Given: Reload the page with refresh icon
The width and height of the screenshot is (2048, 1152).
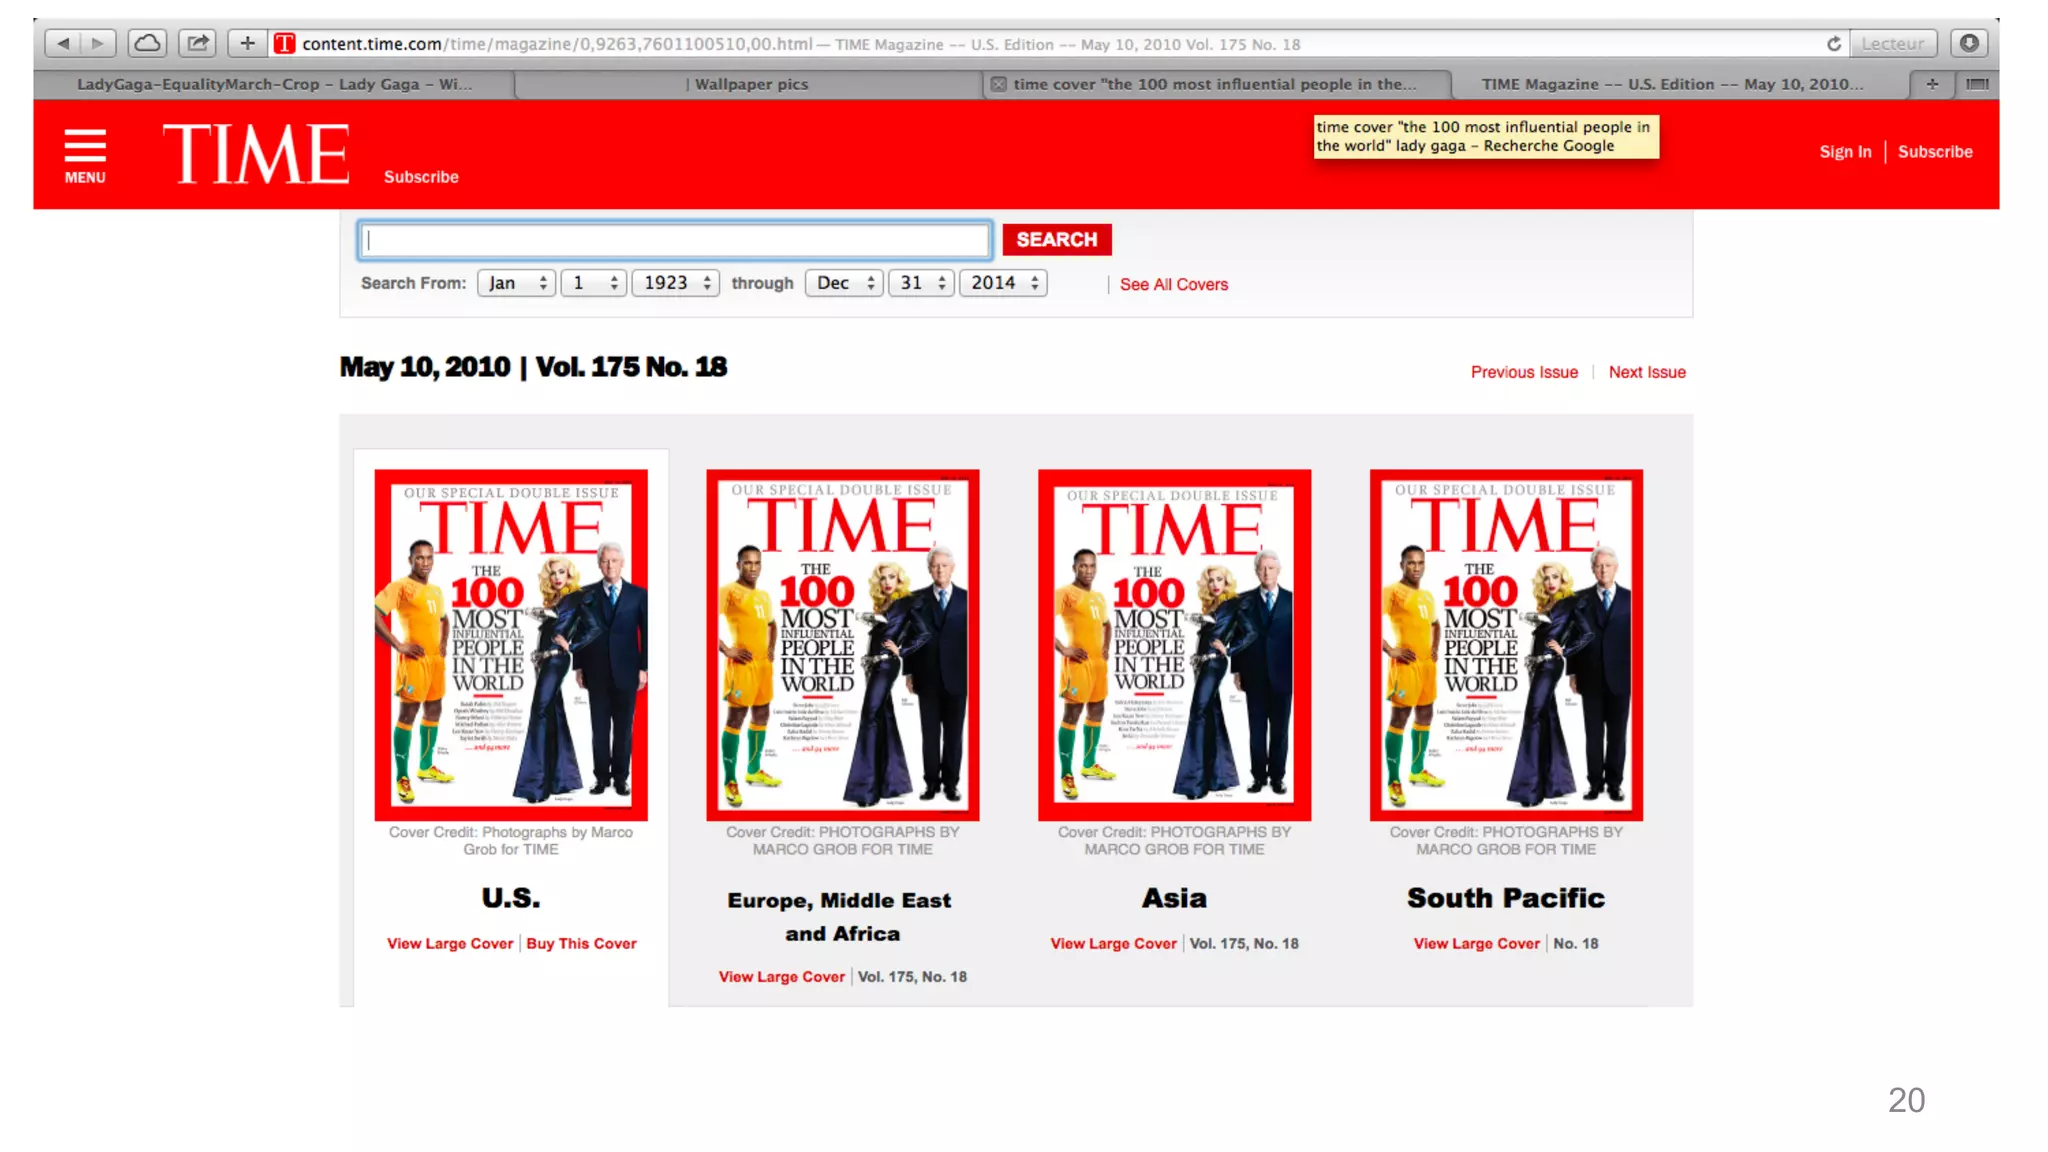Looking at the screenshot, I should point(1833,44).
